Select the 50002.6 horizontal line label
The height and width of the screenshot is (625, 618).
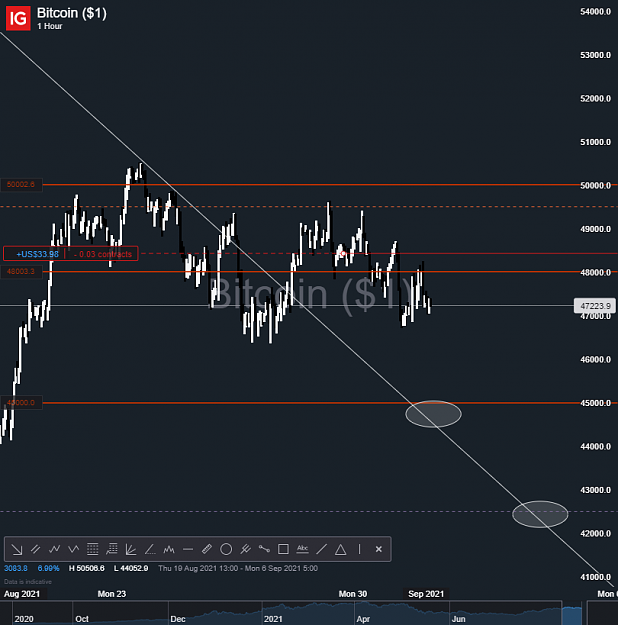pos(21,185)
